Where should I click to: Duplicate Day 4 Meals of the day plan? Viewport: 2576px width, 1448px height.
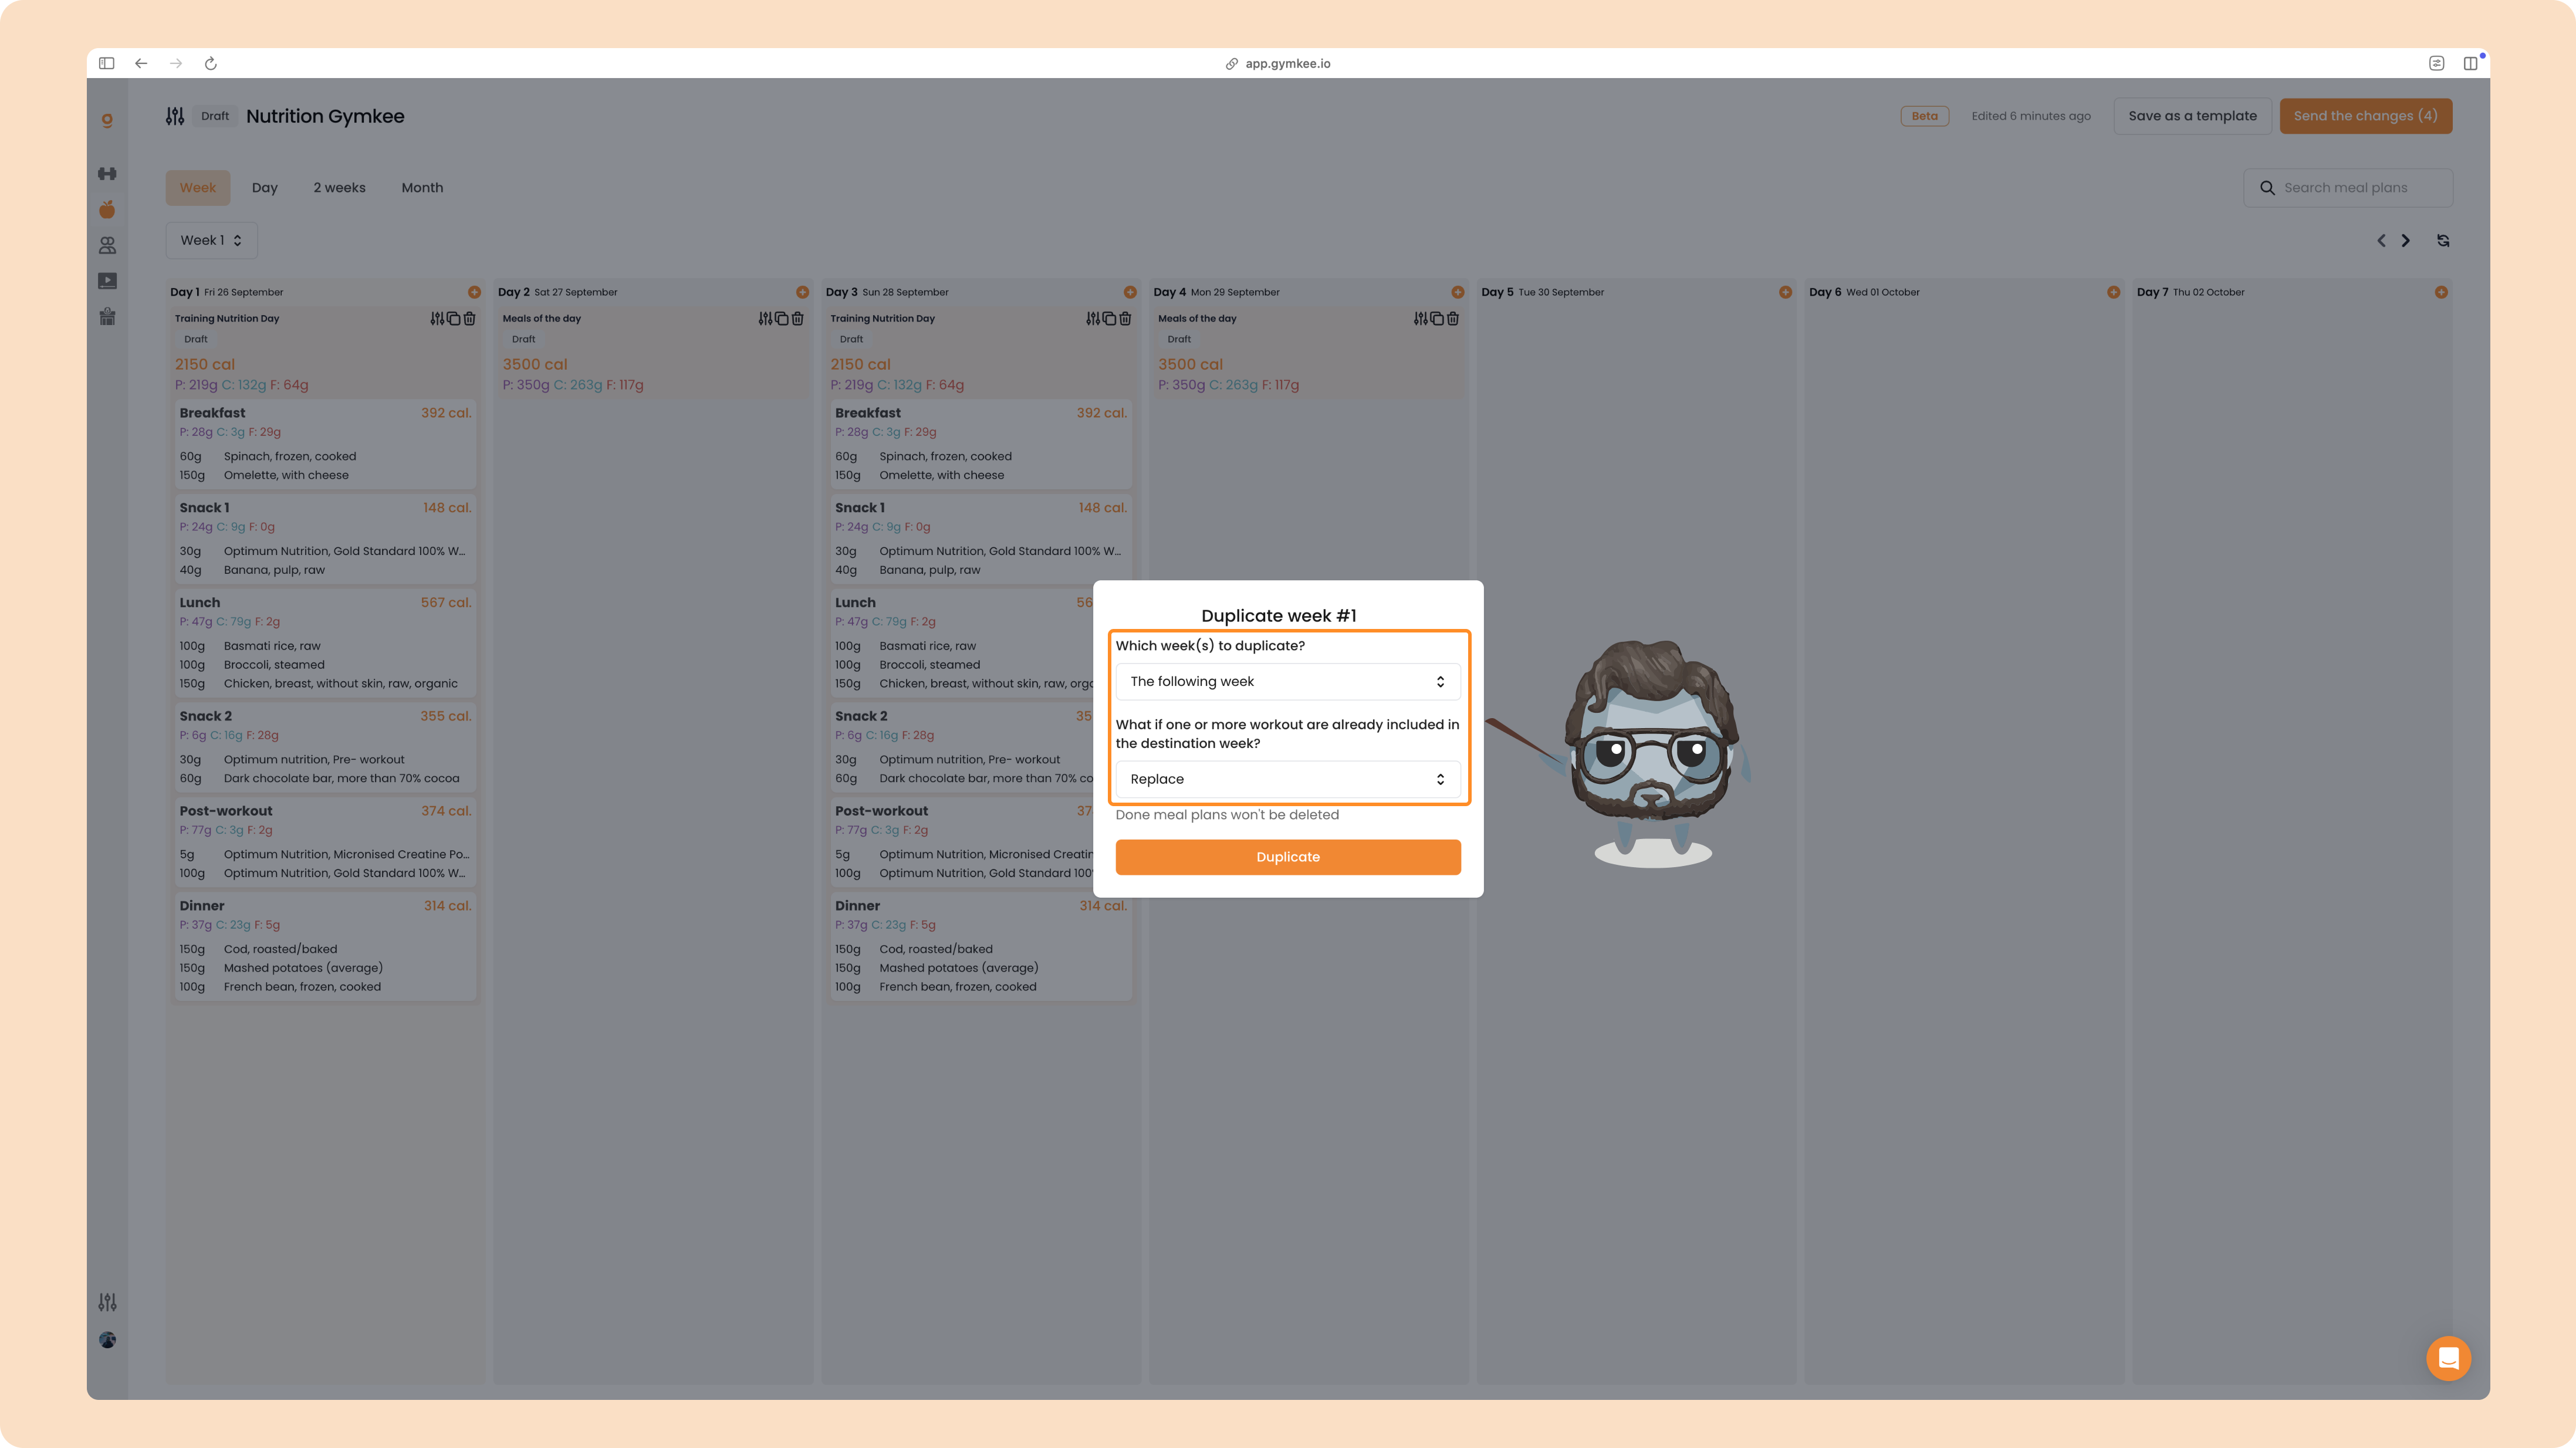tap(1437, 318)
